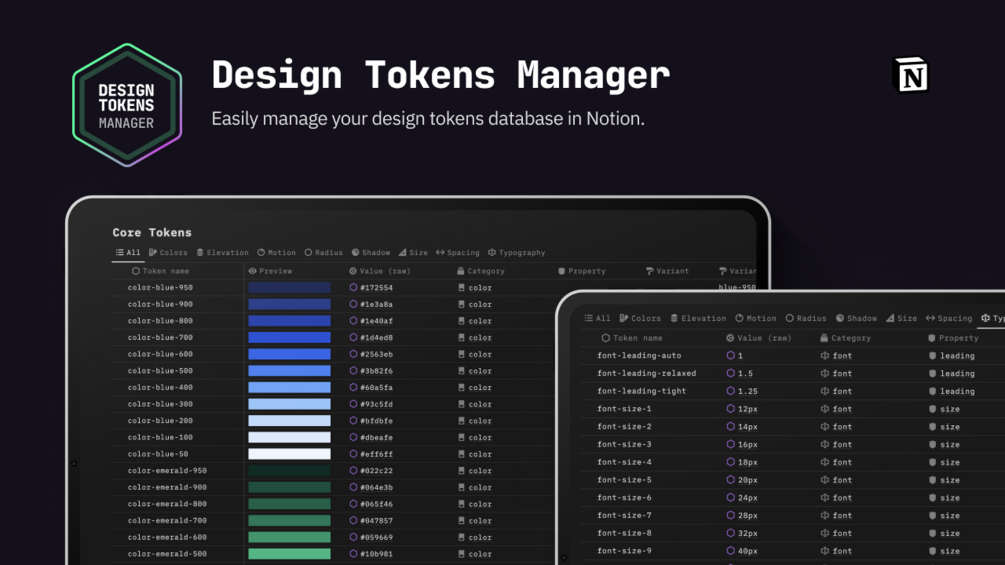This screenshot has height=565, width=1005.
Task: Select the color-emerald-950 token name
Action: click(167, 471)
